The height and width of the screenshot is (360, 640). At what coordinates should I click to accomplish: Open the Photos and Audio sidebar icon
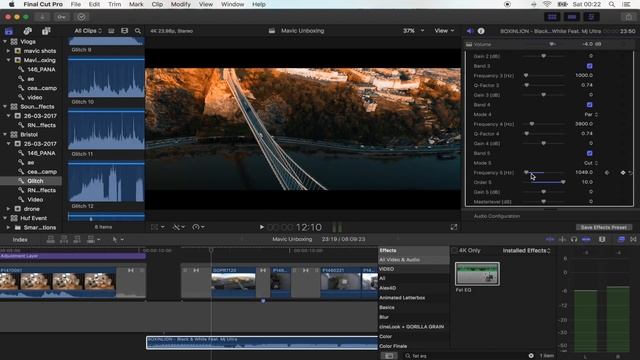point(27,31)
